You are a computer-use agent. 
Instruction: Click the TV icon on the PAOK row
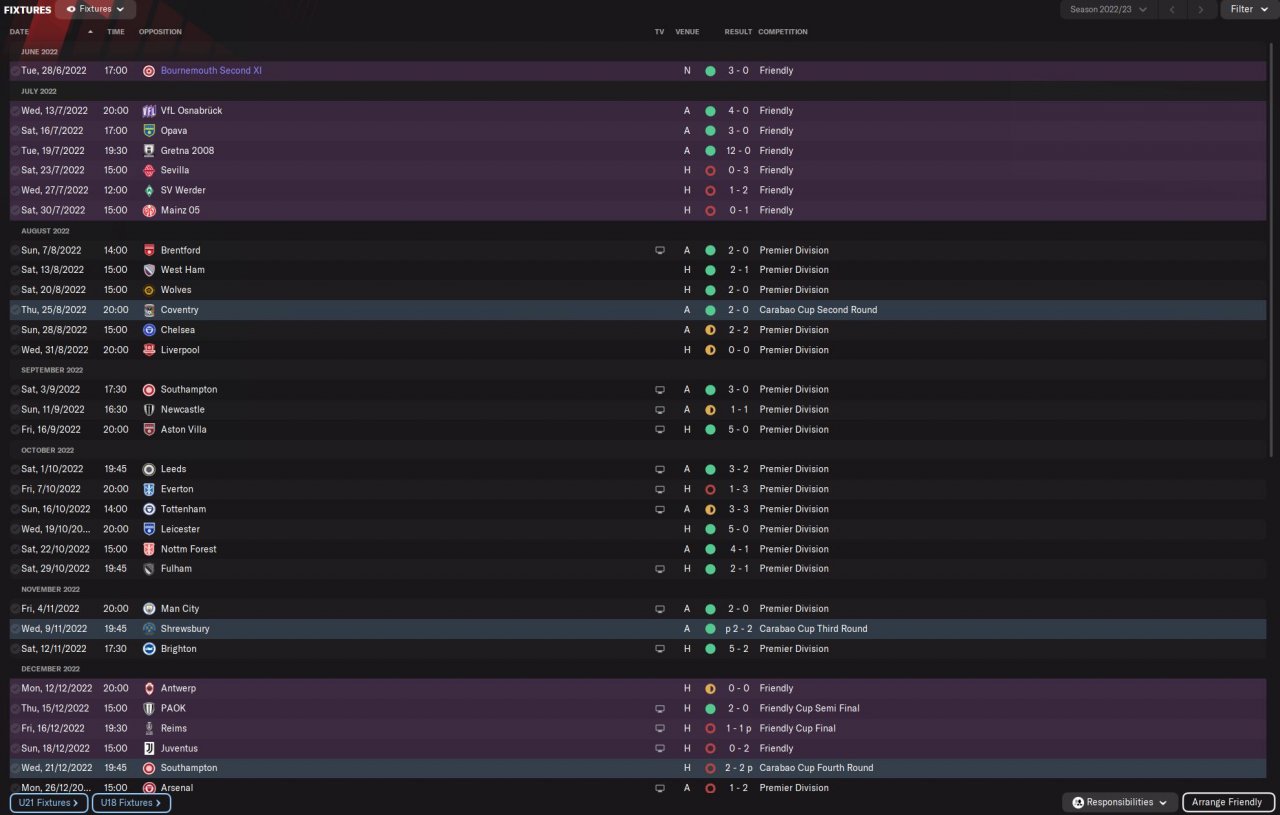coord(659,708)
